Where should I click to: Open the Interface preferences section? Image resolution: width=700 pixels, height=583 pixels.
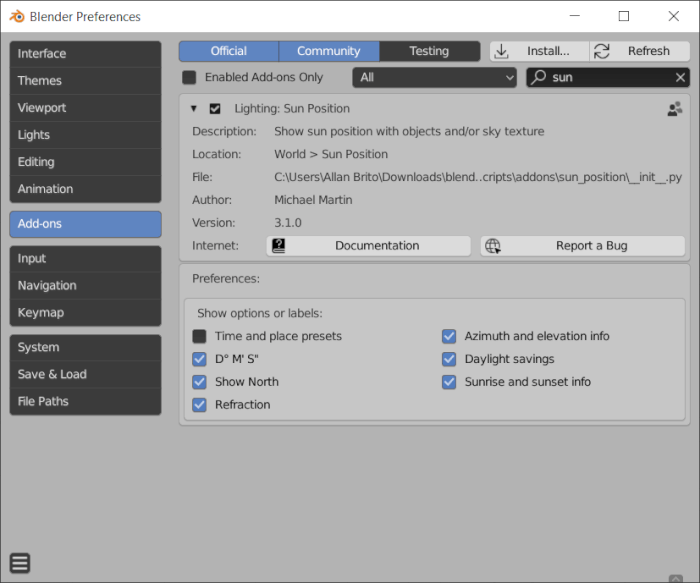(85, 54)
